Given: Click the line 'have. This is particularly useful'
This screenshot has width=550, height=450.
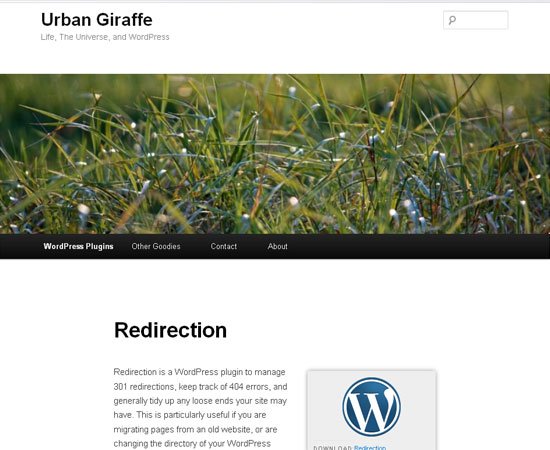Looking at the screenshot, I should [x=190, y=415].
